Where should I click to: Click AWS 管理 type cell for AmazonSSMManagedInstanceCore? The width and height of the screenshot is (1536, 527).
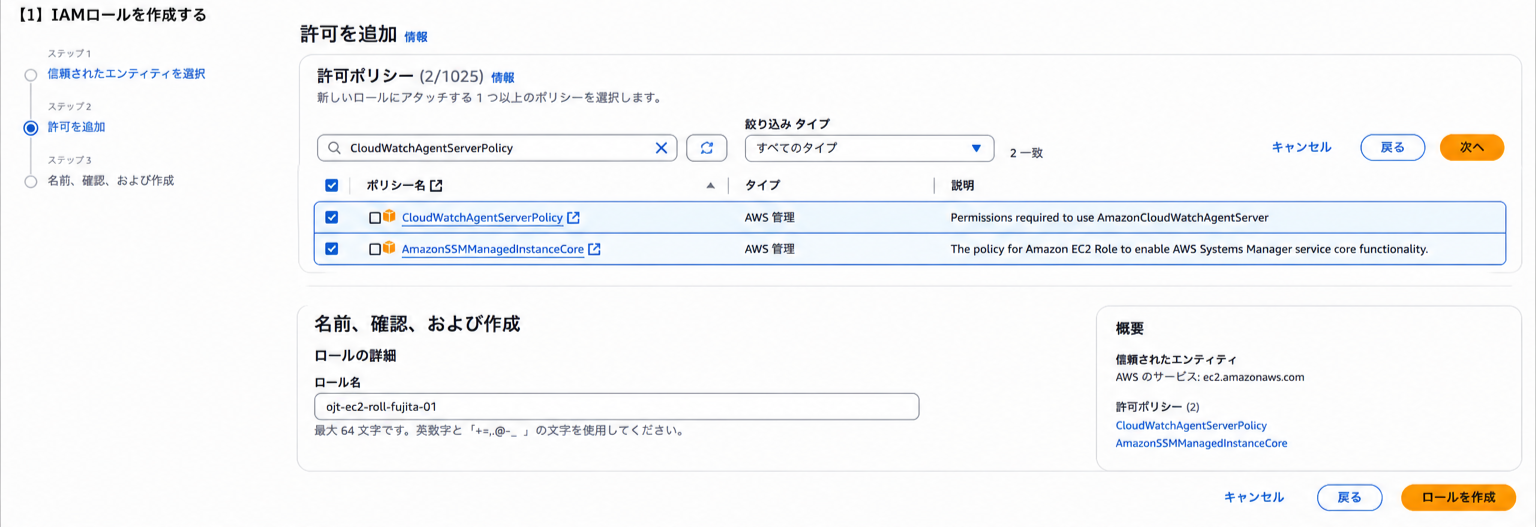[770, 249]
